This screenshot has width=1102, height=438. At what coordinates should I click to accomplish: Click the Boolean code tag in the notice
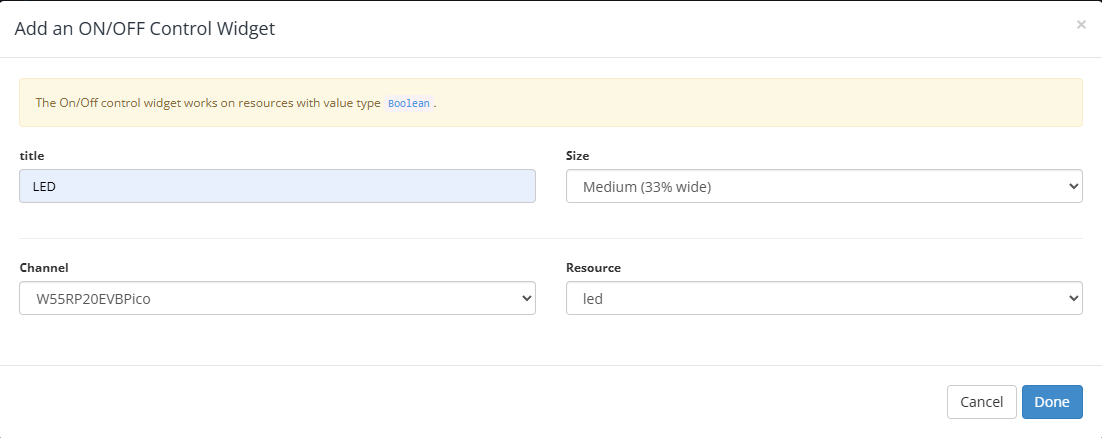coord(409,103)
